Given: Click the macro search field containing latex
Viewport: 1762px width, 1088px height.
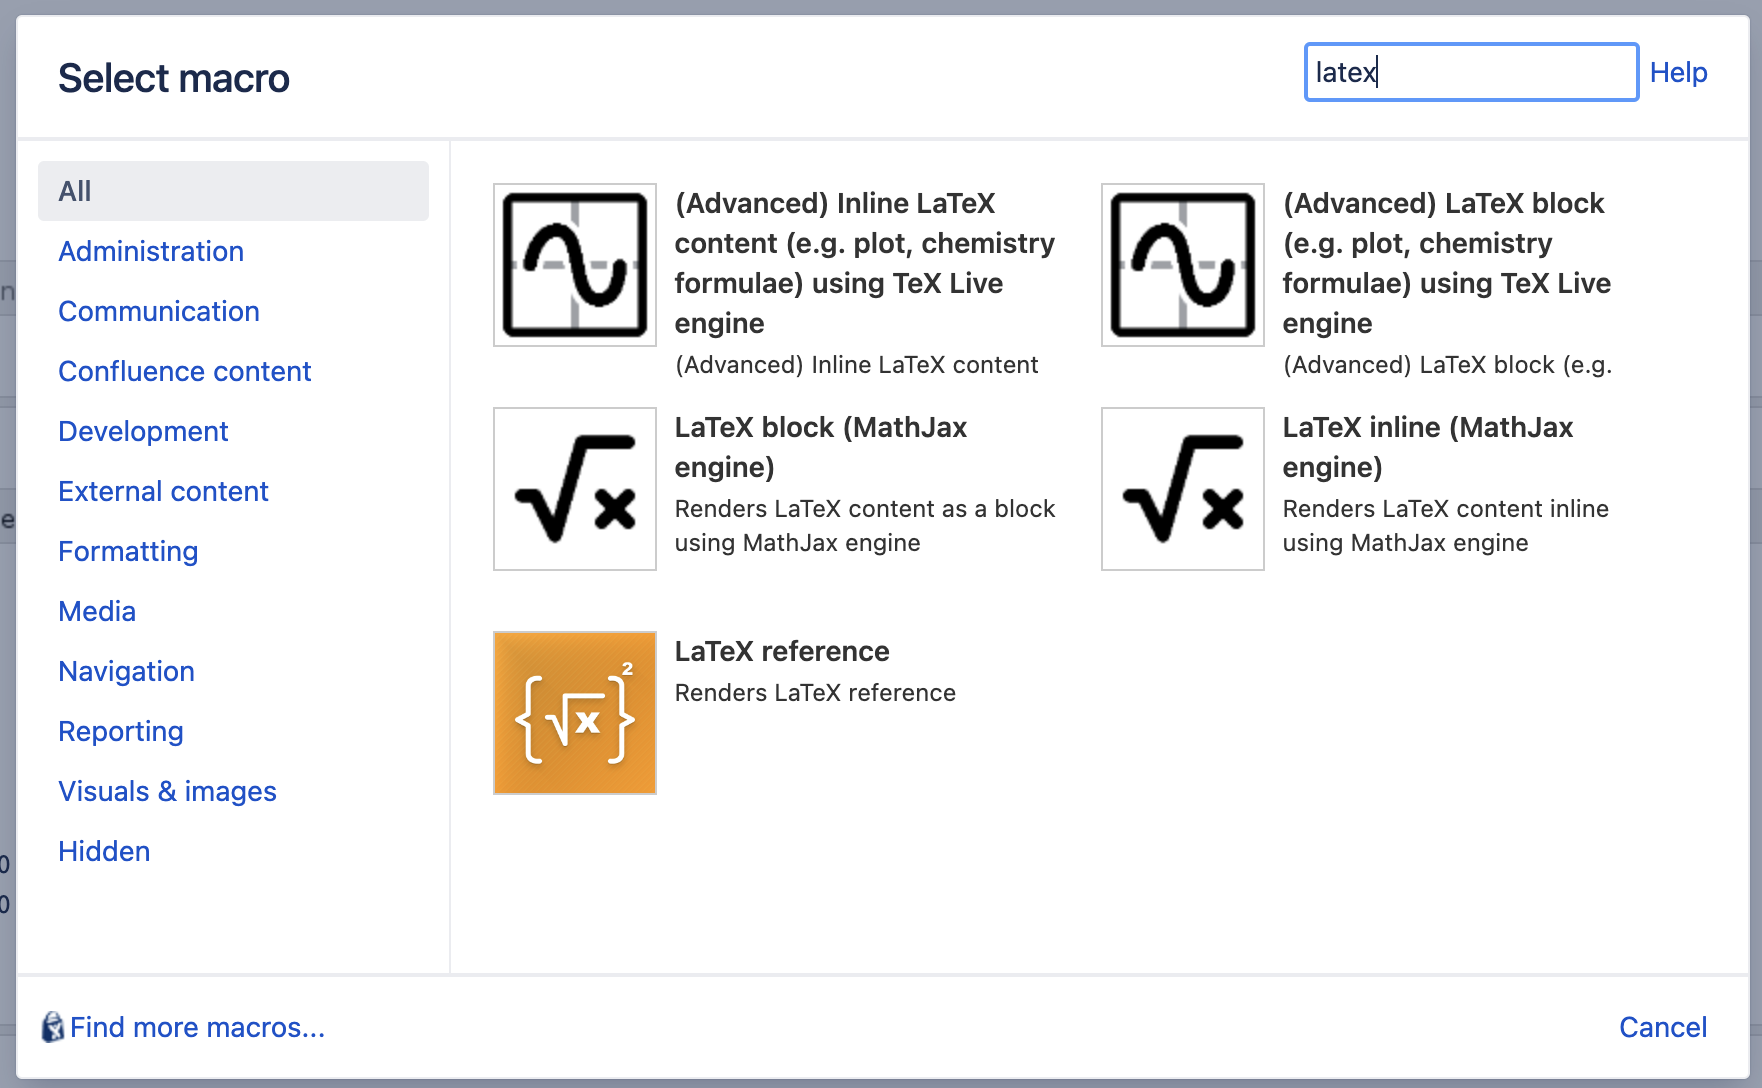Looking at the screenshot, I should (x=1471, y=72).
